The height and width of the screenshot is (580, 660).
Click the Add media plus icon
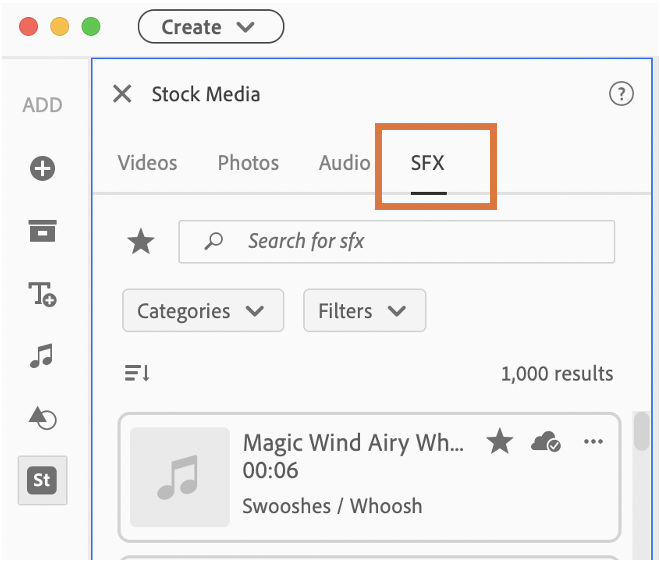click(42, 169)
